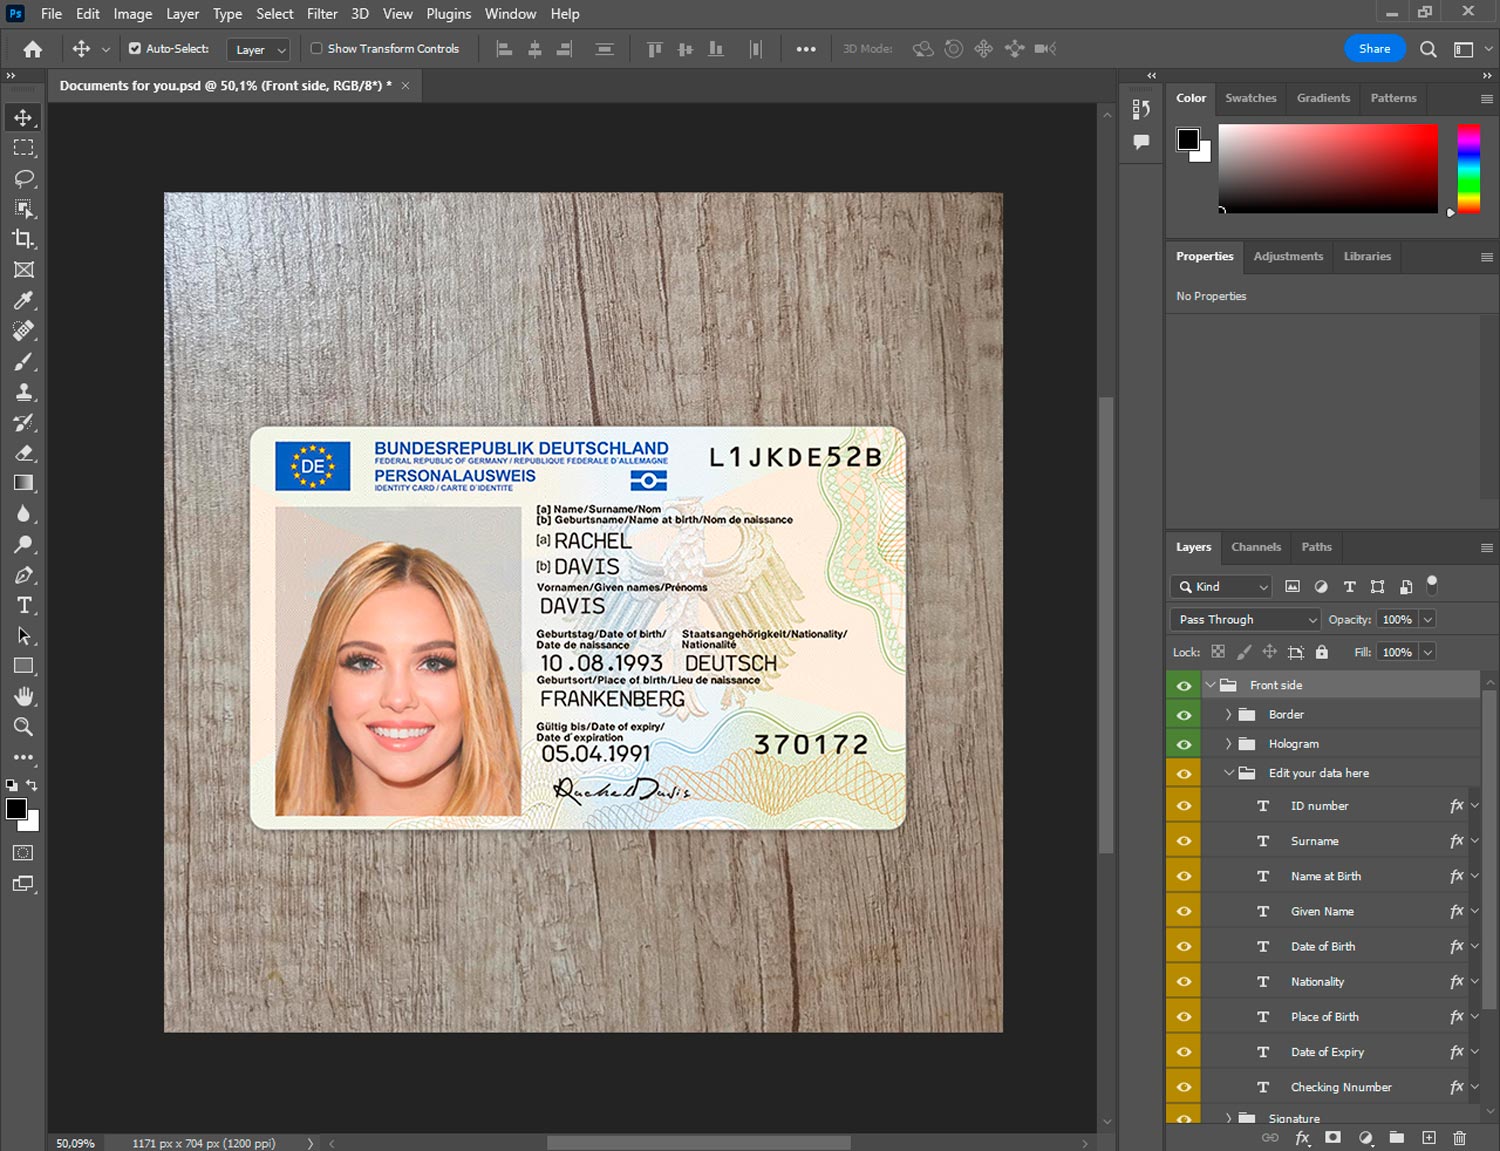Open the Kind layer filter dropdown
This screenshot has height=1151, width=1500.
pos(1221,587)
